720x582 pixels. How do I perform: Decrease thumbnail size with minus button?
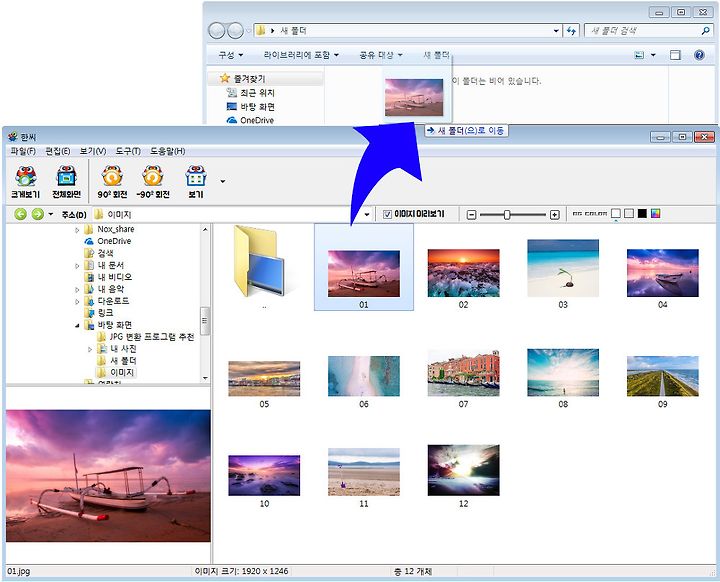[471, 215]
